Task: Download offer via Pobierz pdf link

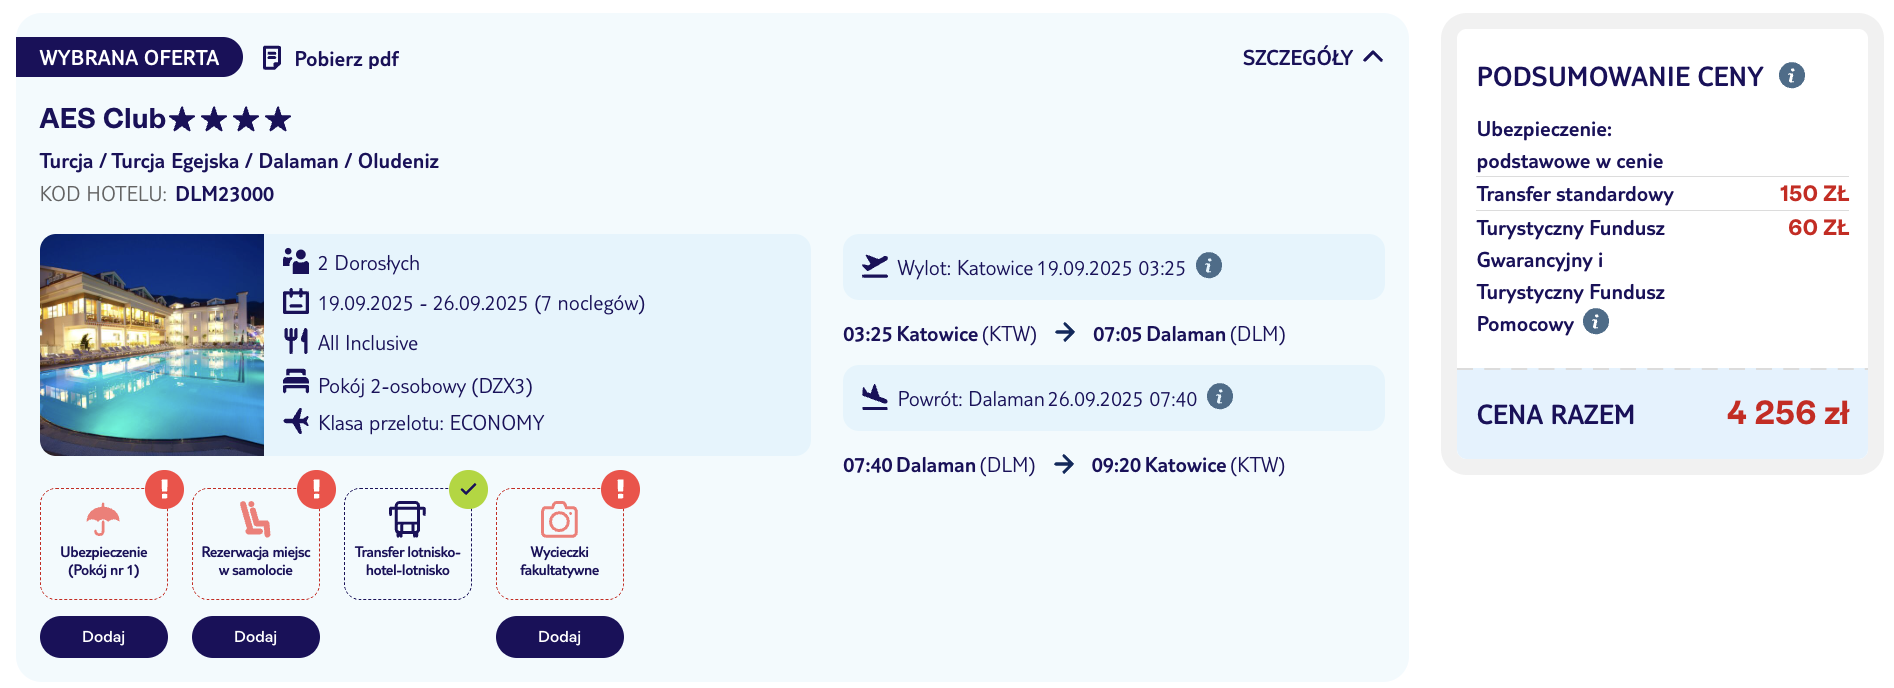Action: point(346,59)
